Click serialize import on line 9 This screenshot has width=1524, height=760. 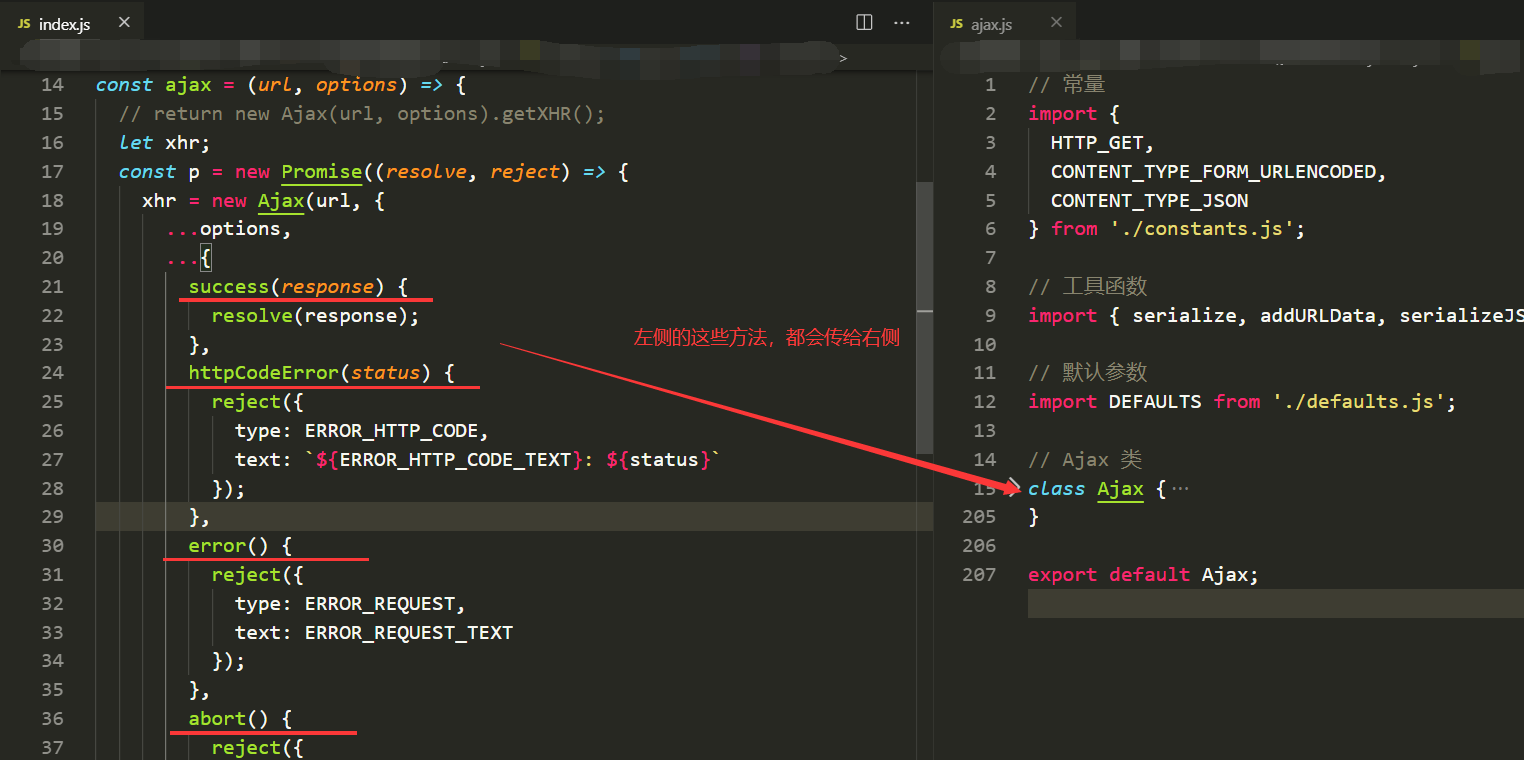[1185, 316]
